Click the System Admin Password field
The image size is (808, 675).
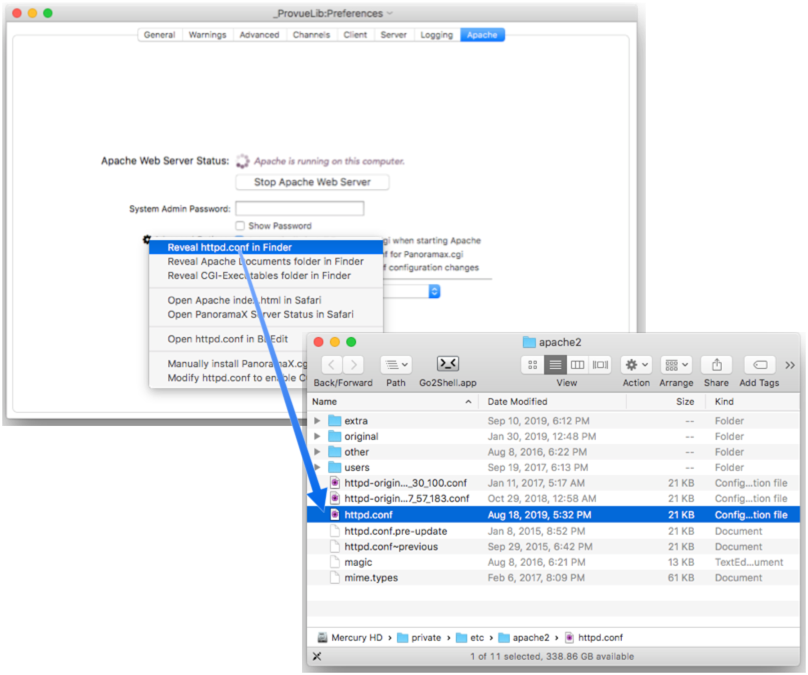[300, 208]
